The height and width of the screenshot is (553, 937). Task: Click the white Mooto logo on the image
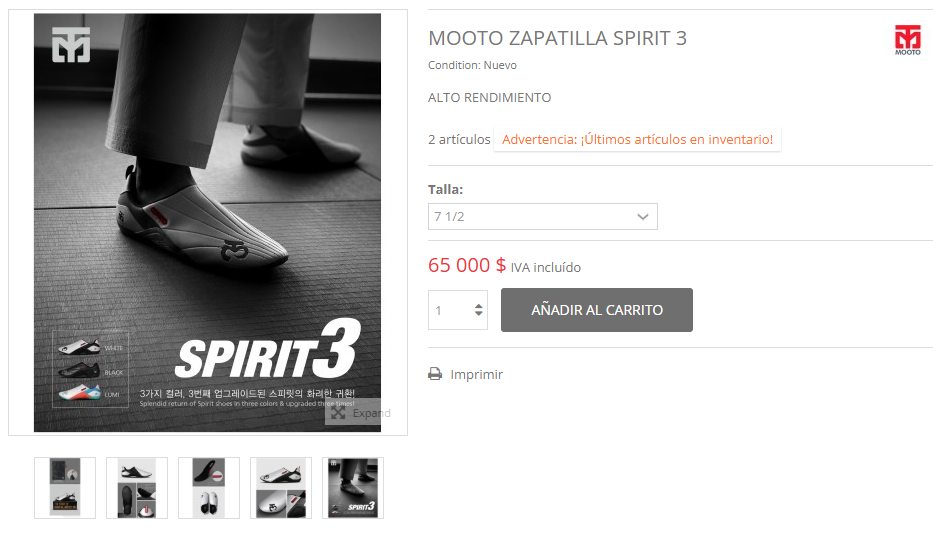(71, 44)
